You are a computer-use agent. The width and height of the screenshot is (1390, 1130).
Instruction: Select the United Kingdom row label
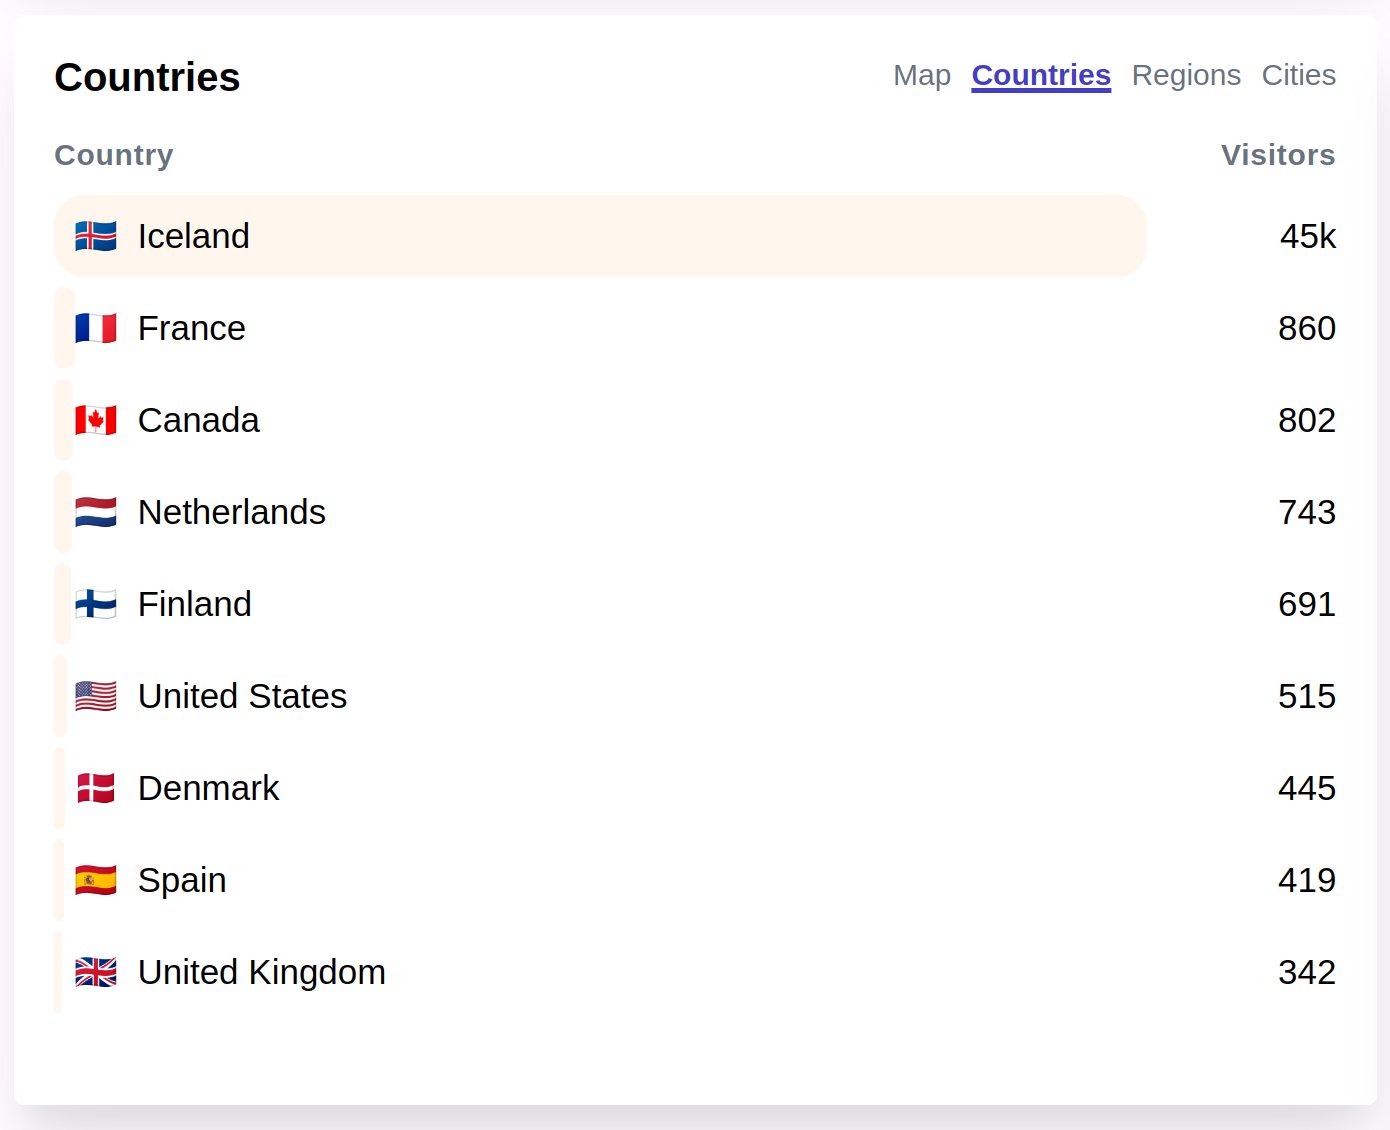click(x=262, y=972)
